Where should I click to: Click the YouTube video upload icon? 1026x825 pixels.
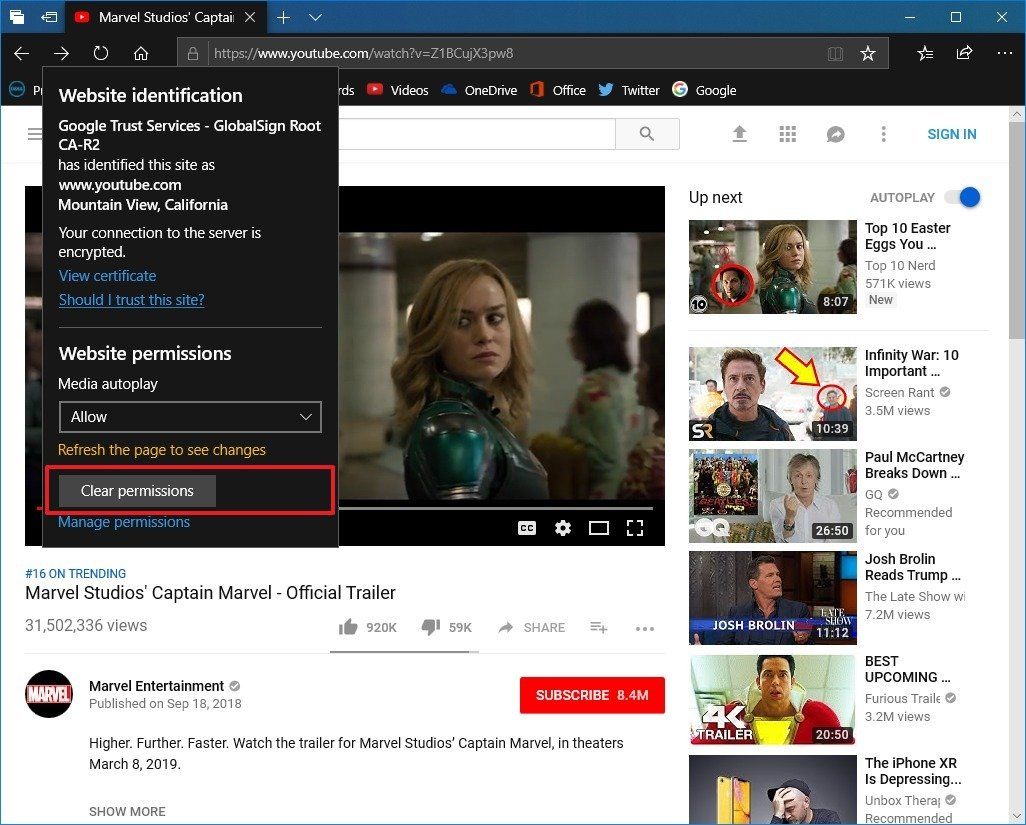[x=740, y=133]
